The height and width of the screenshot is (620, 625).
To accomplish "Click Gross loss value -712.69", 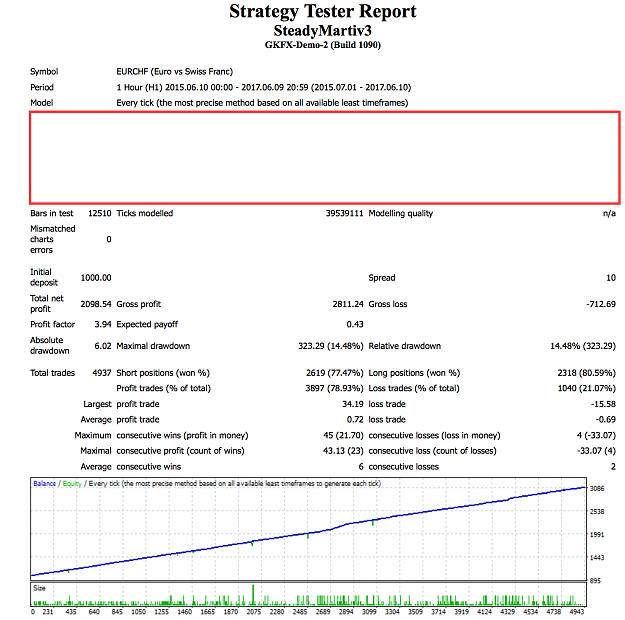I will click(x=601, y=304).
